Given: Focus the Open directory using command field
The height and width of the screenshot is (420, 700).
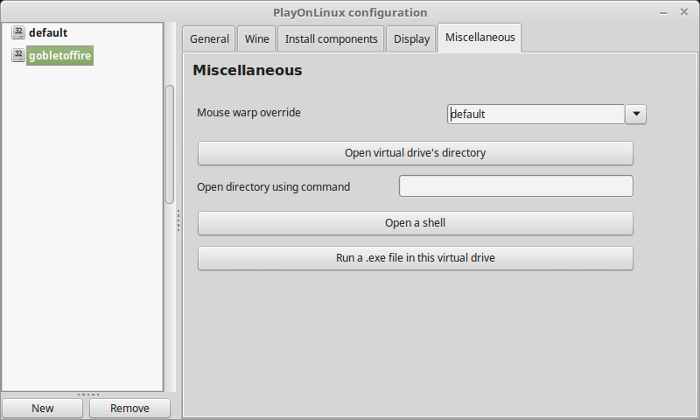Looking at the screenshot, I should coord(516,186).
